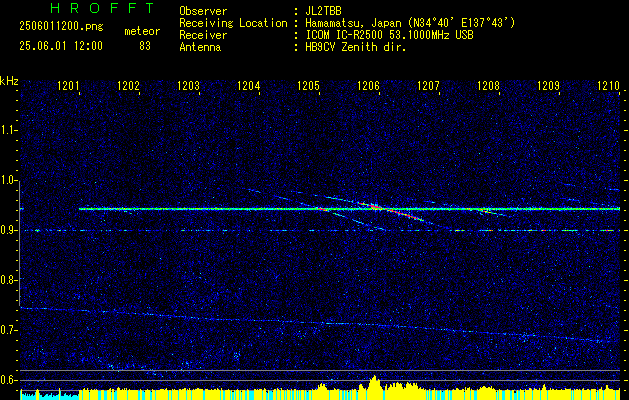The height and width of the screenshot is (400, 629).
Task: Click the meteor echo near 1208 on carrier
Action: click(486, 210)
